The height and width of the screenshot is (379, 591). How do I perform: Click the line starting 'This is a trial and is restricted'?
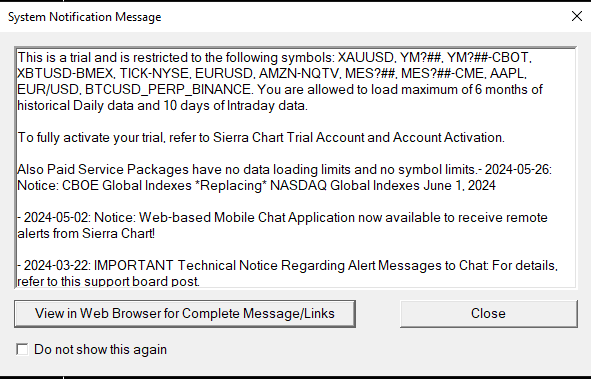coord(275,57)
